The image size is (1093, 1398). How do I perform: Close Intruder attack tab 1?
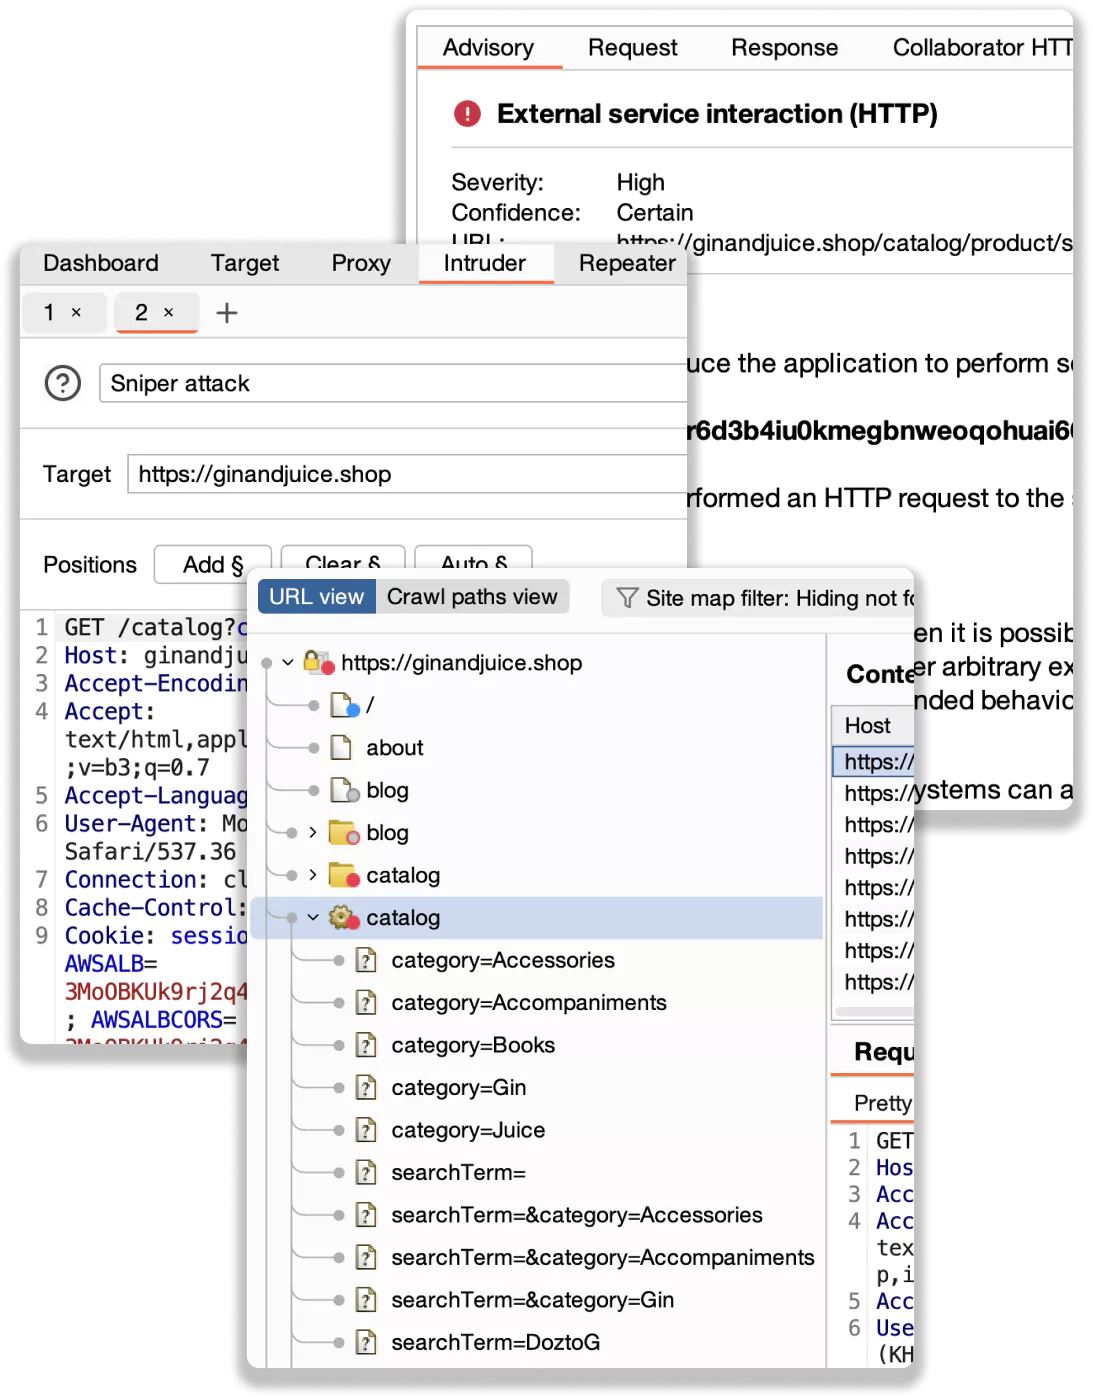tap(76, 313)
